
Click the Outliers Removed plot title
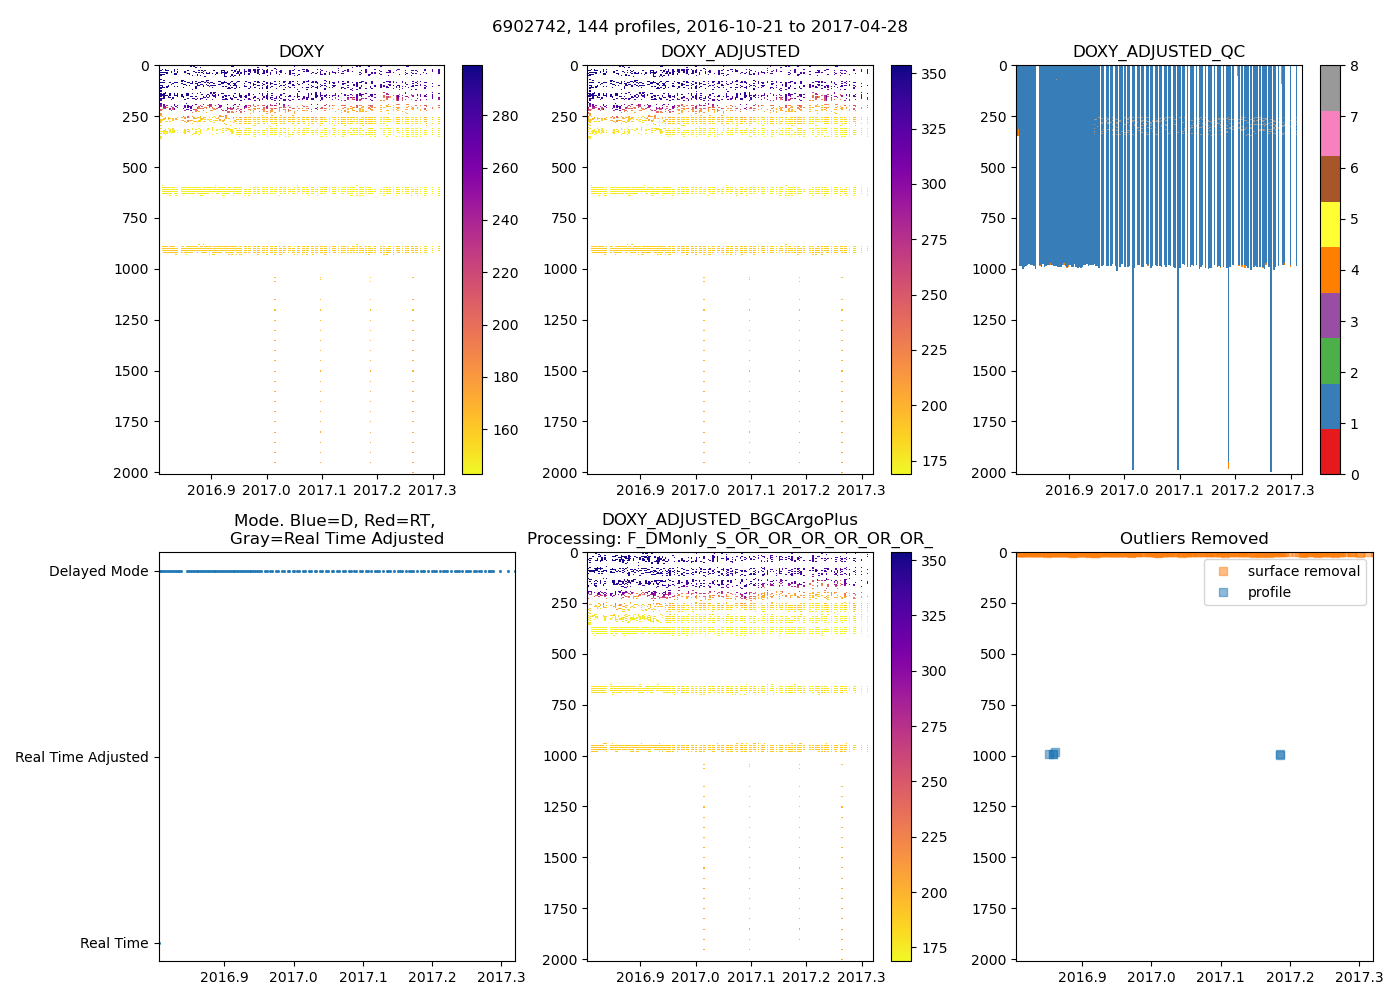point(1193,539)
